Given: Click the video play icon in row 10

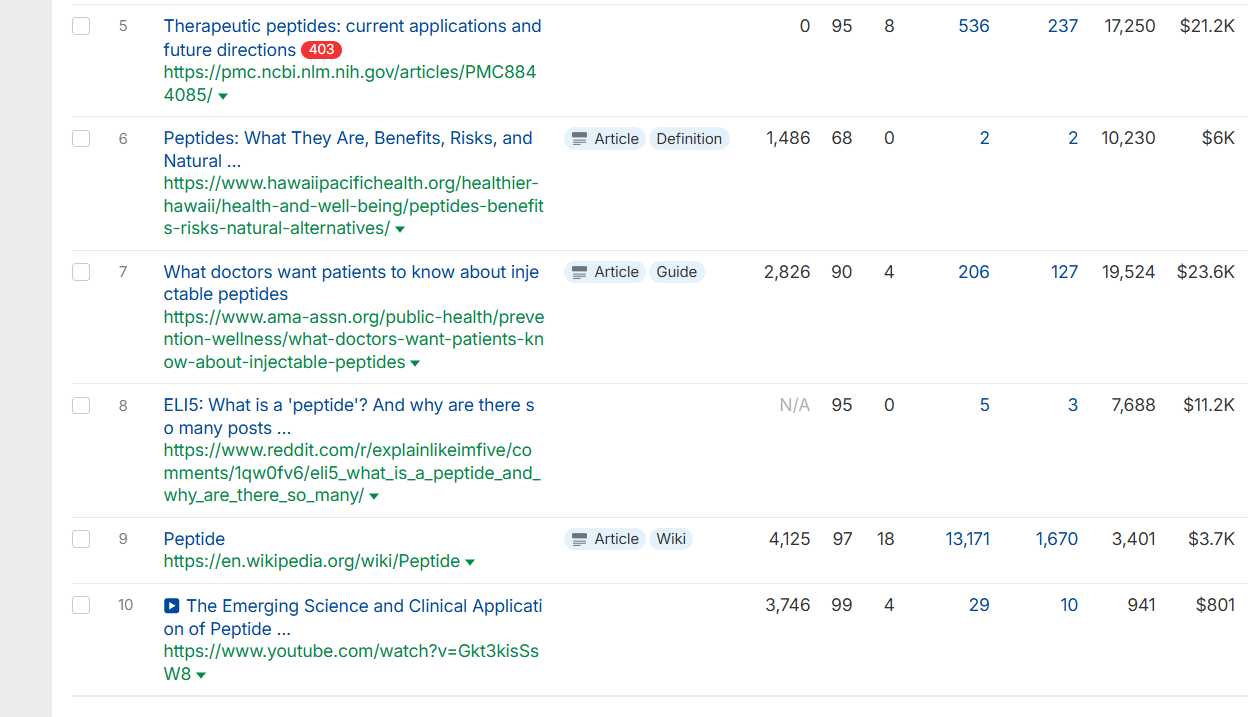Looking at the screenshot, I should (172, 605).
